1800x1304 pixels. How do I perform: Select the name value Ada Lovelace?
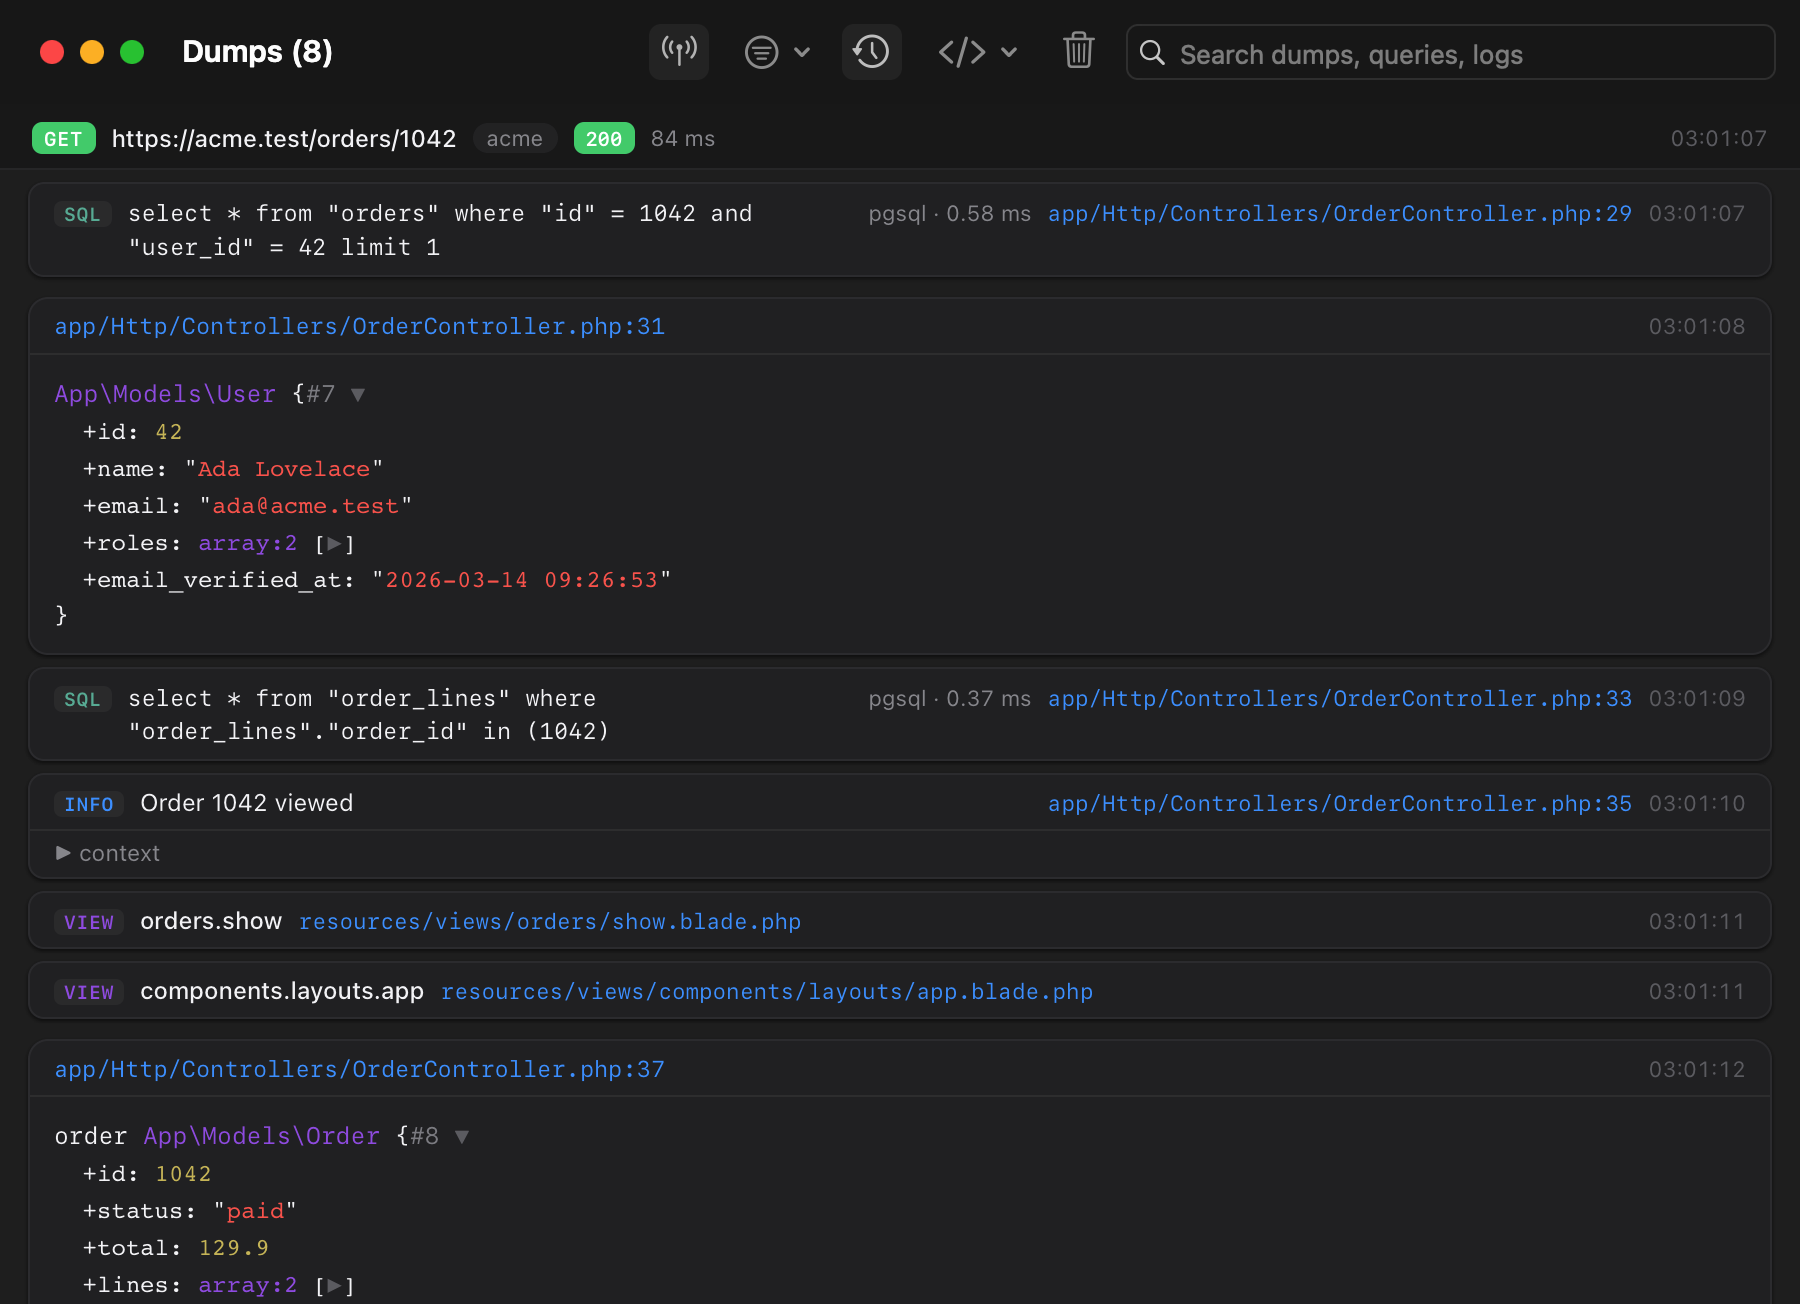tap(284, 470)
